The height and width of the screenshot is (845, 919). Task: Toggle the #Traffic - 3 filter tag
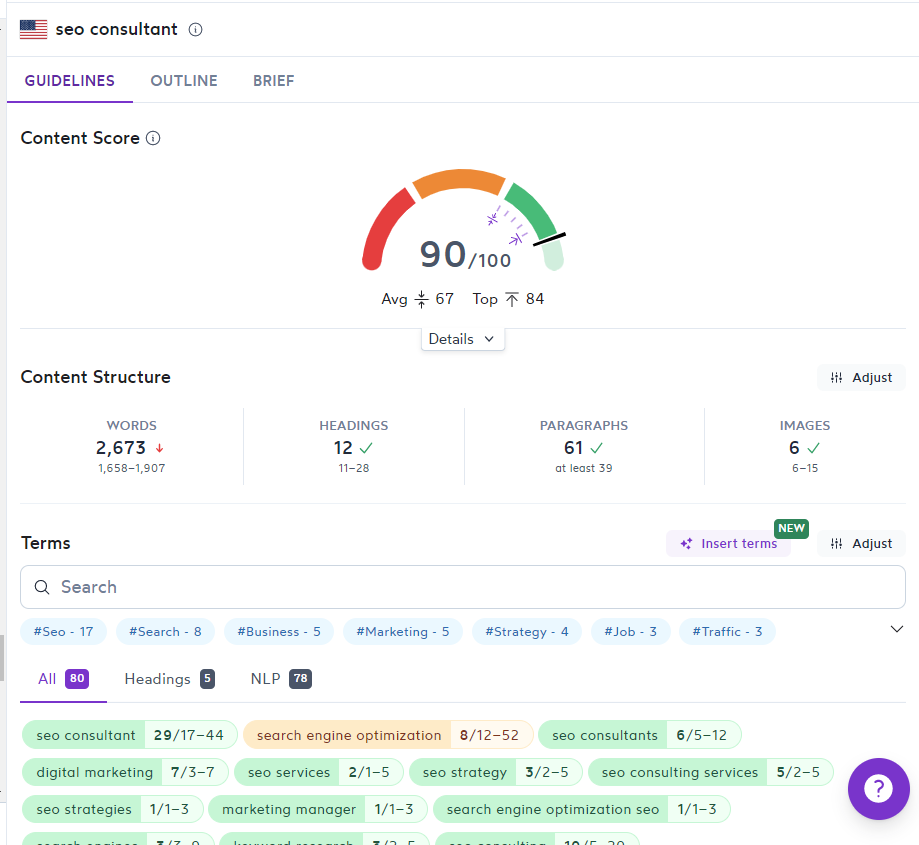[727, 632]
